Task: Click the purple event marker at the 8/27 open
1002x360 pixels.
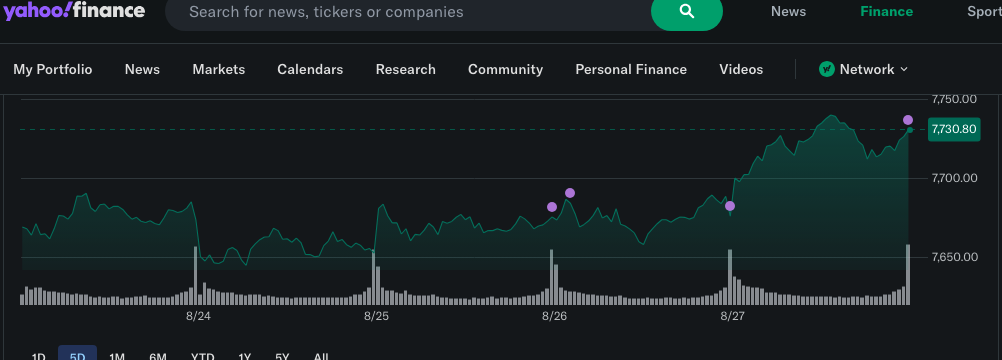Action: pyautogui.click(x=730, y=206)
